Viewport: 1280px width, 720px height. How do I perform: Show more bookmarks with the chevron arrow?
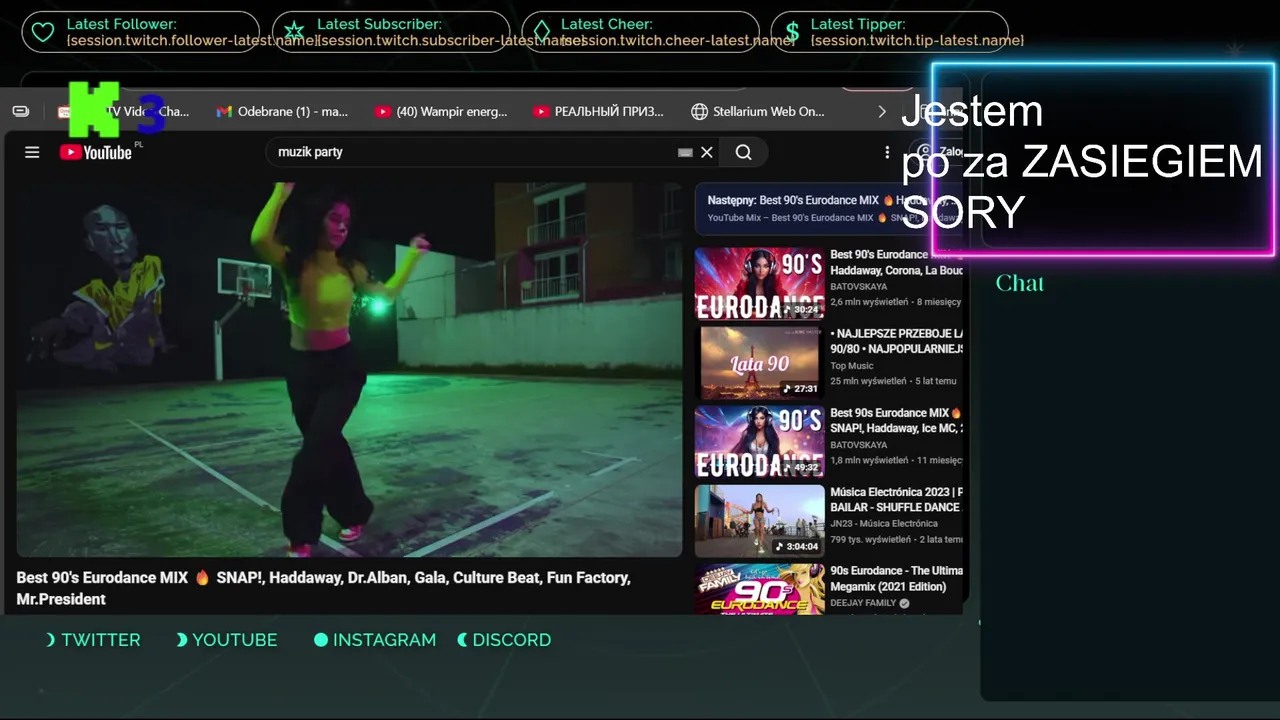(881, 112)
